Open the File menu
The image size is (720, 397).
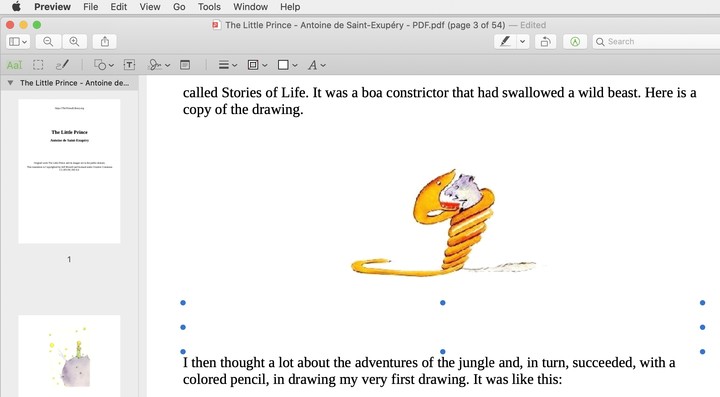tap(90, 7)
